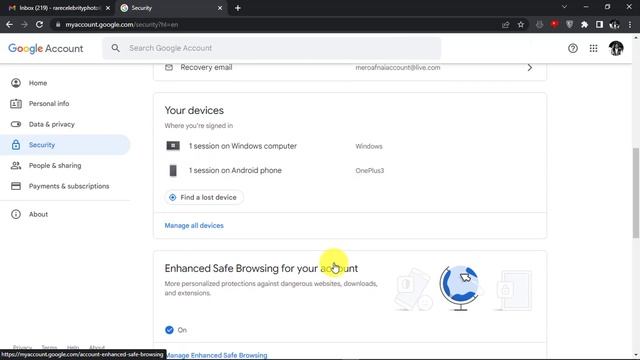This screenshot has width=640, height=360.
Task: Click the globe illustration in Safe Browsing
Action: coord(460,287)
